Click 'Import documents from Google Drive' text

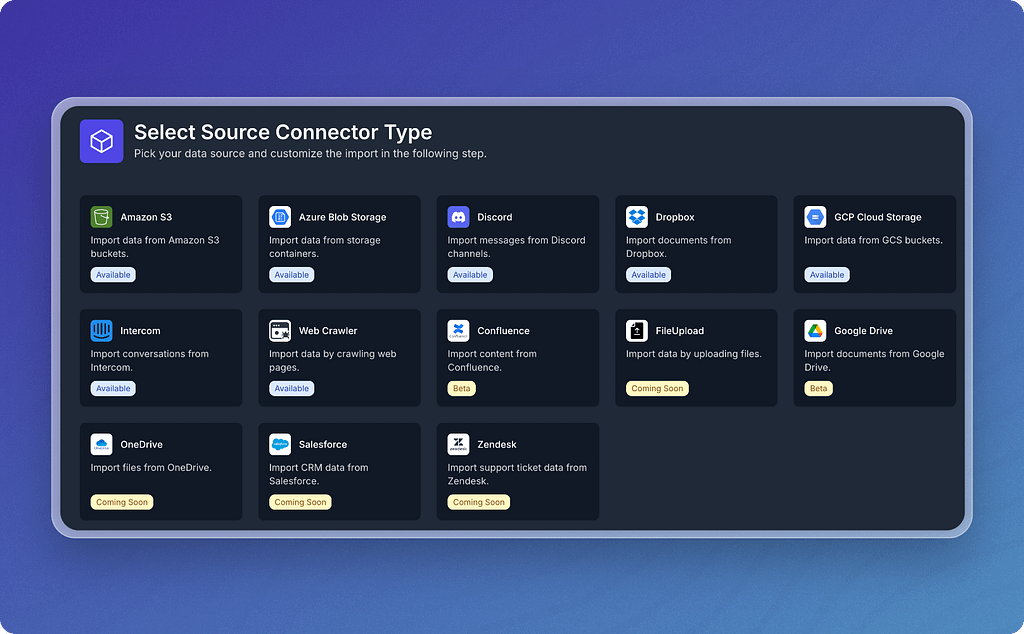(x=874, y=360)
